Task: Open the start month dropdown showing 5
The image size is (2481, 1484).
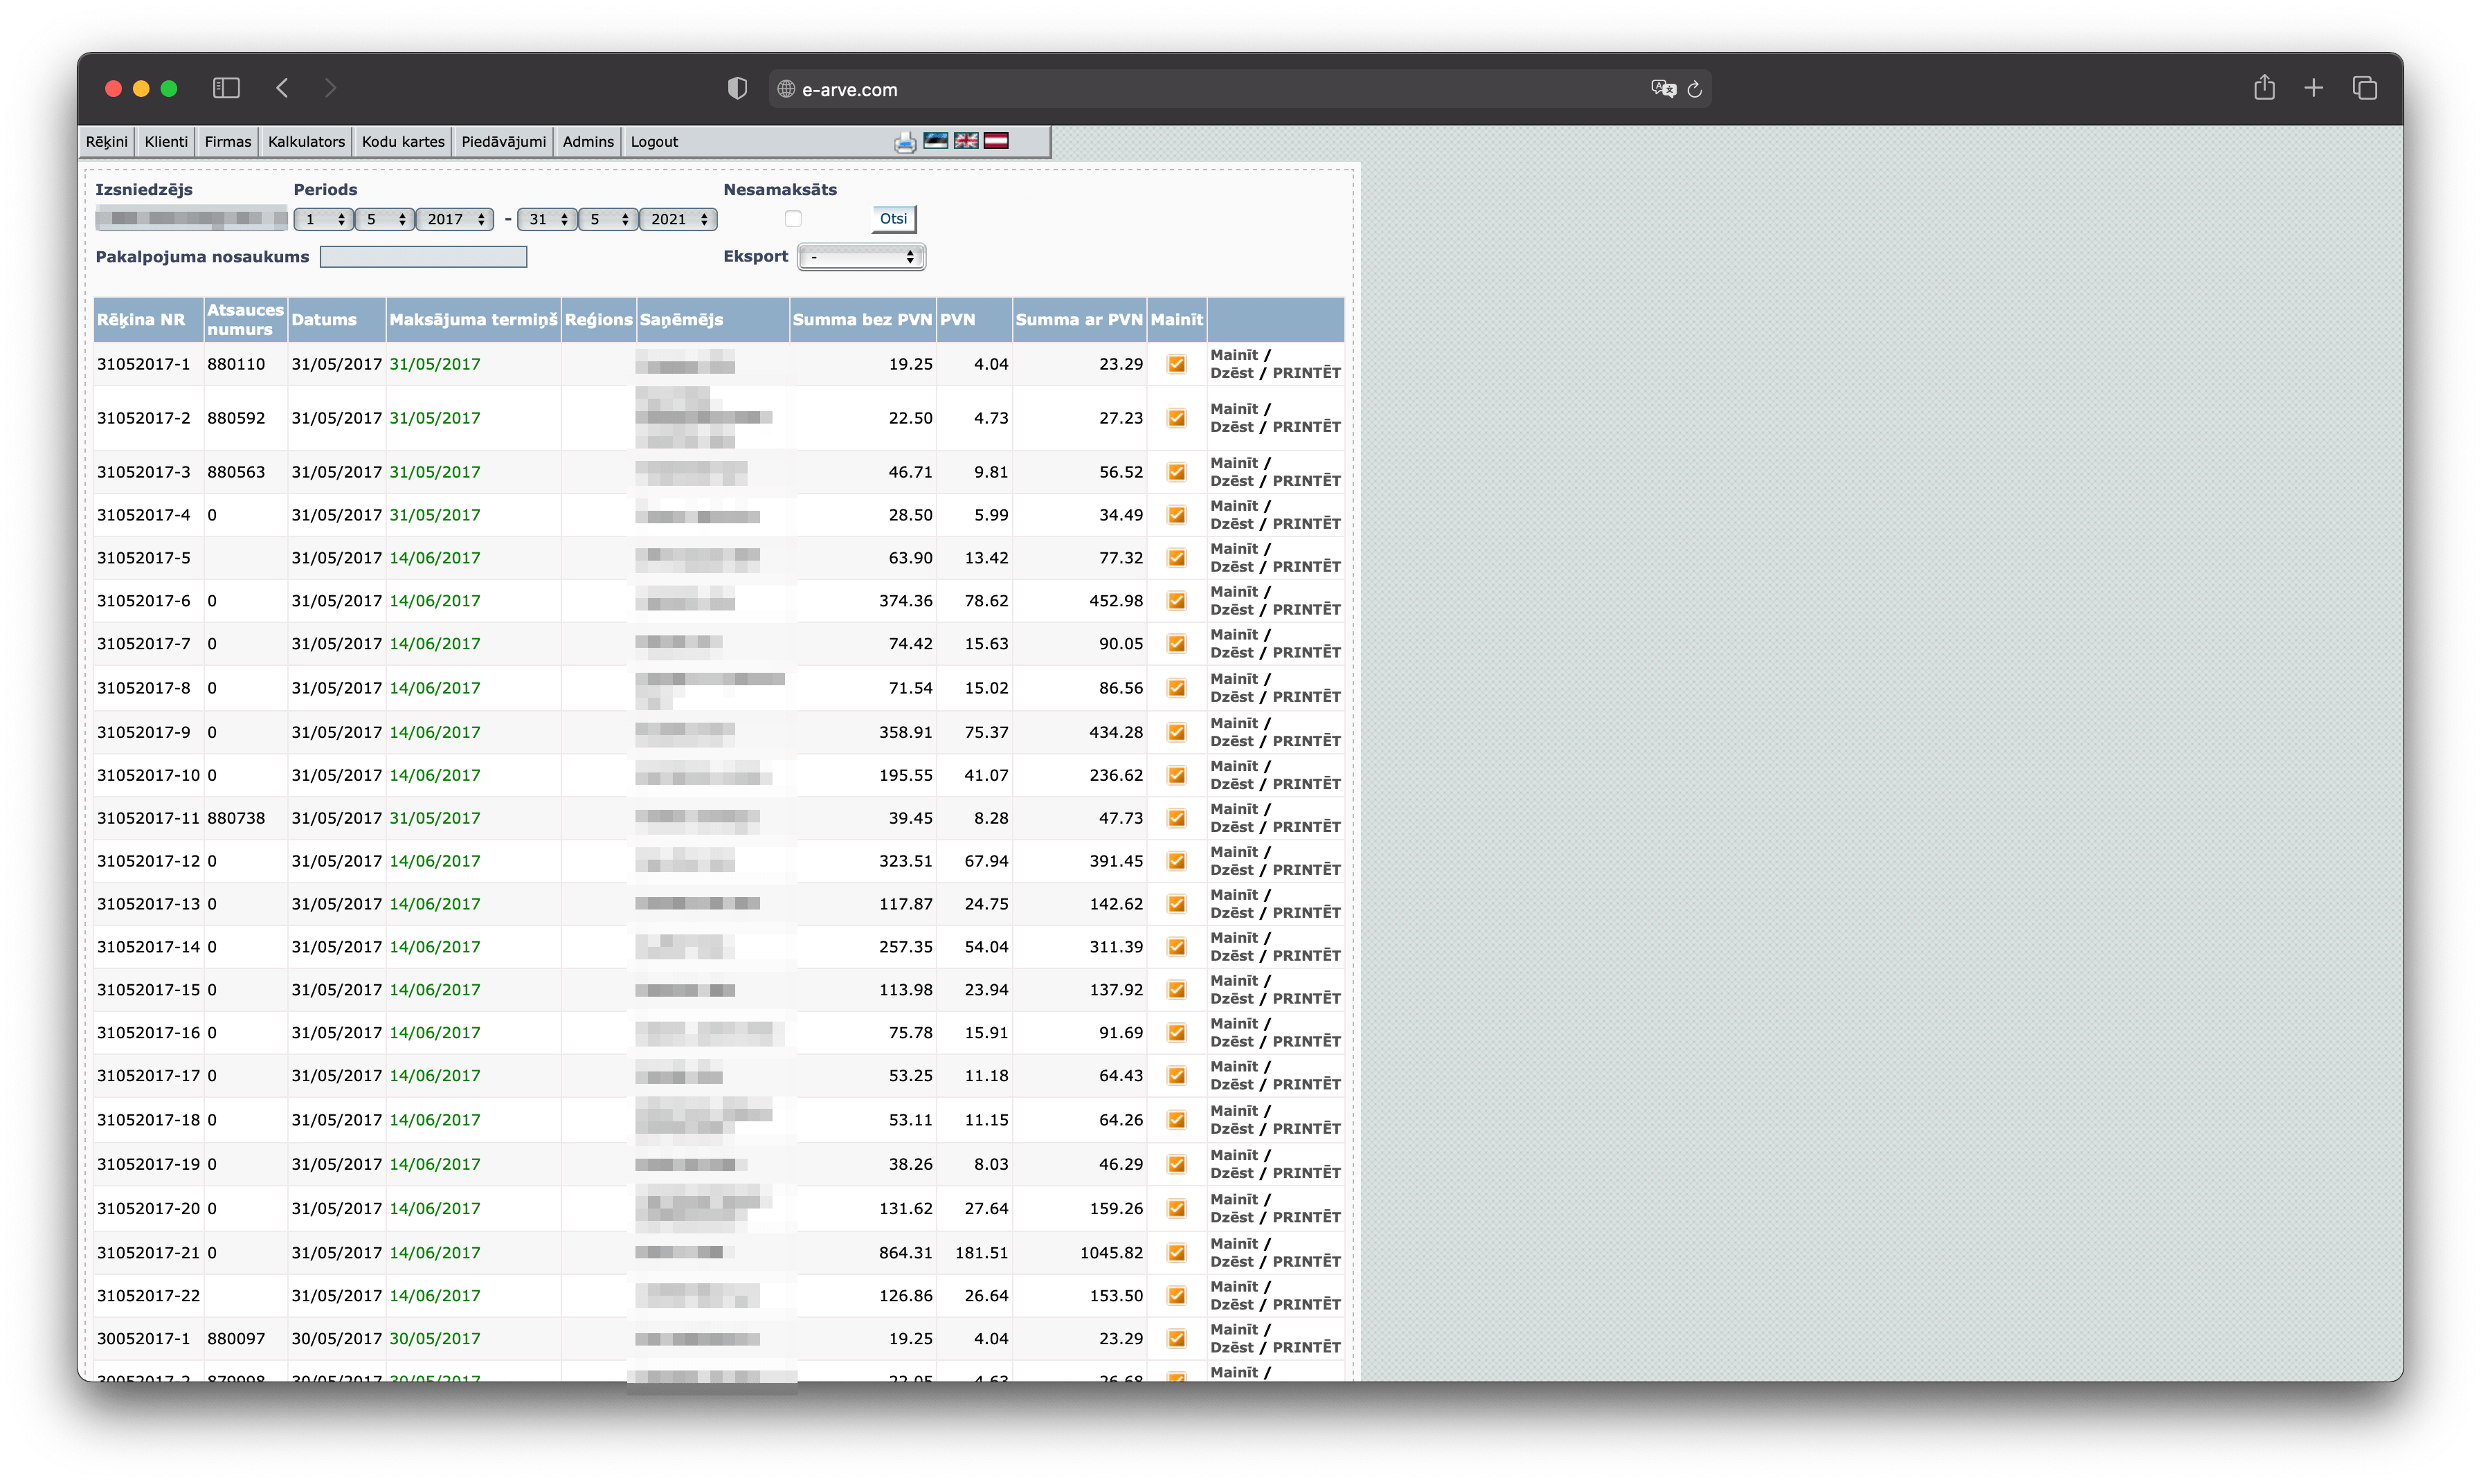Action: 385,219
